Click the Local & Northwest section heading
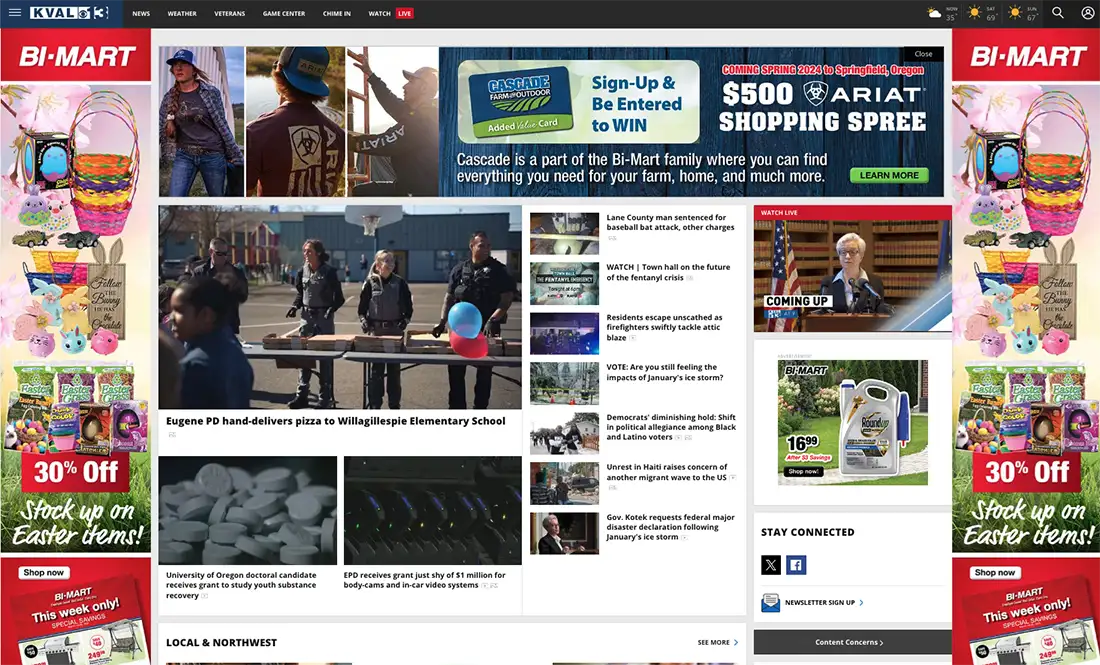 click(221, 643)
